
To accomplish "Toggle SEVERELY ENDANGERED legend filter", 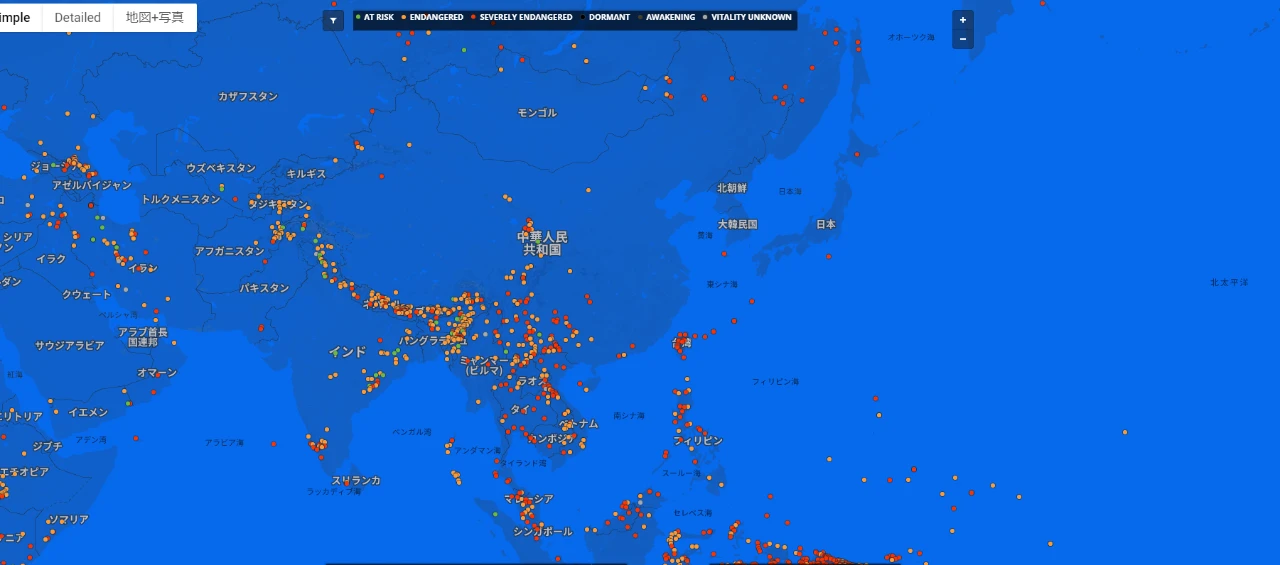I will (x=524, y=18).
